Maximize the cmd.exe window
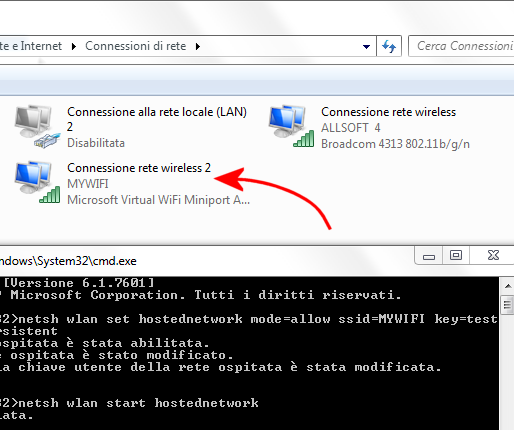514x430 pixels. 456,256
